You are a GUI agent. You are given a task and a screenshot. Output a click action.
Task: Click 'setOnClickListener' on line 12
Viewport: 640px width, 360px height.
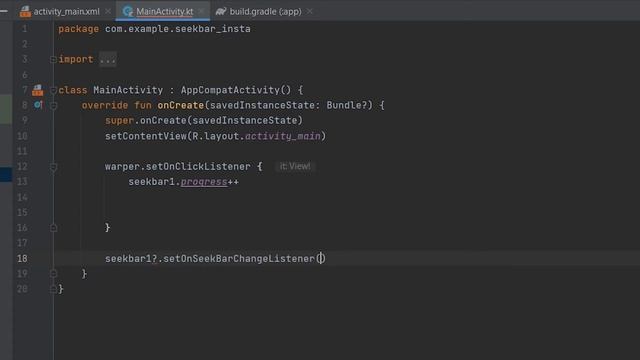[x=198, y=167]
